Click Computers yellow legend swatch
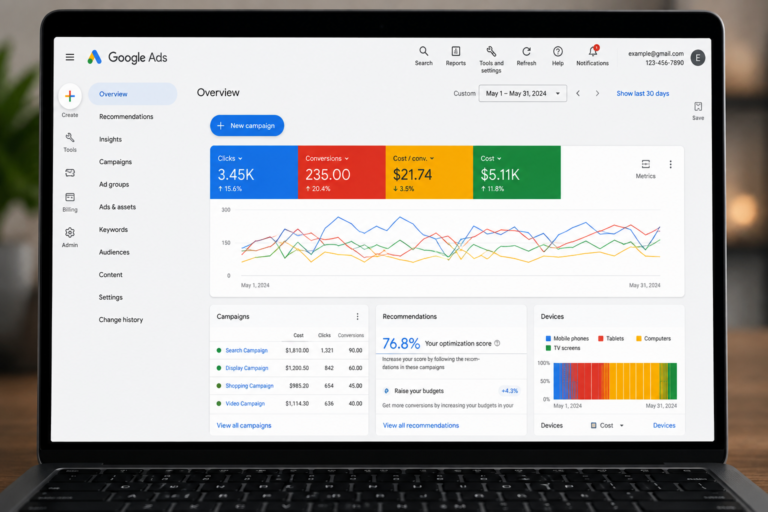 639,339
